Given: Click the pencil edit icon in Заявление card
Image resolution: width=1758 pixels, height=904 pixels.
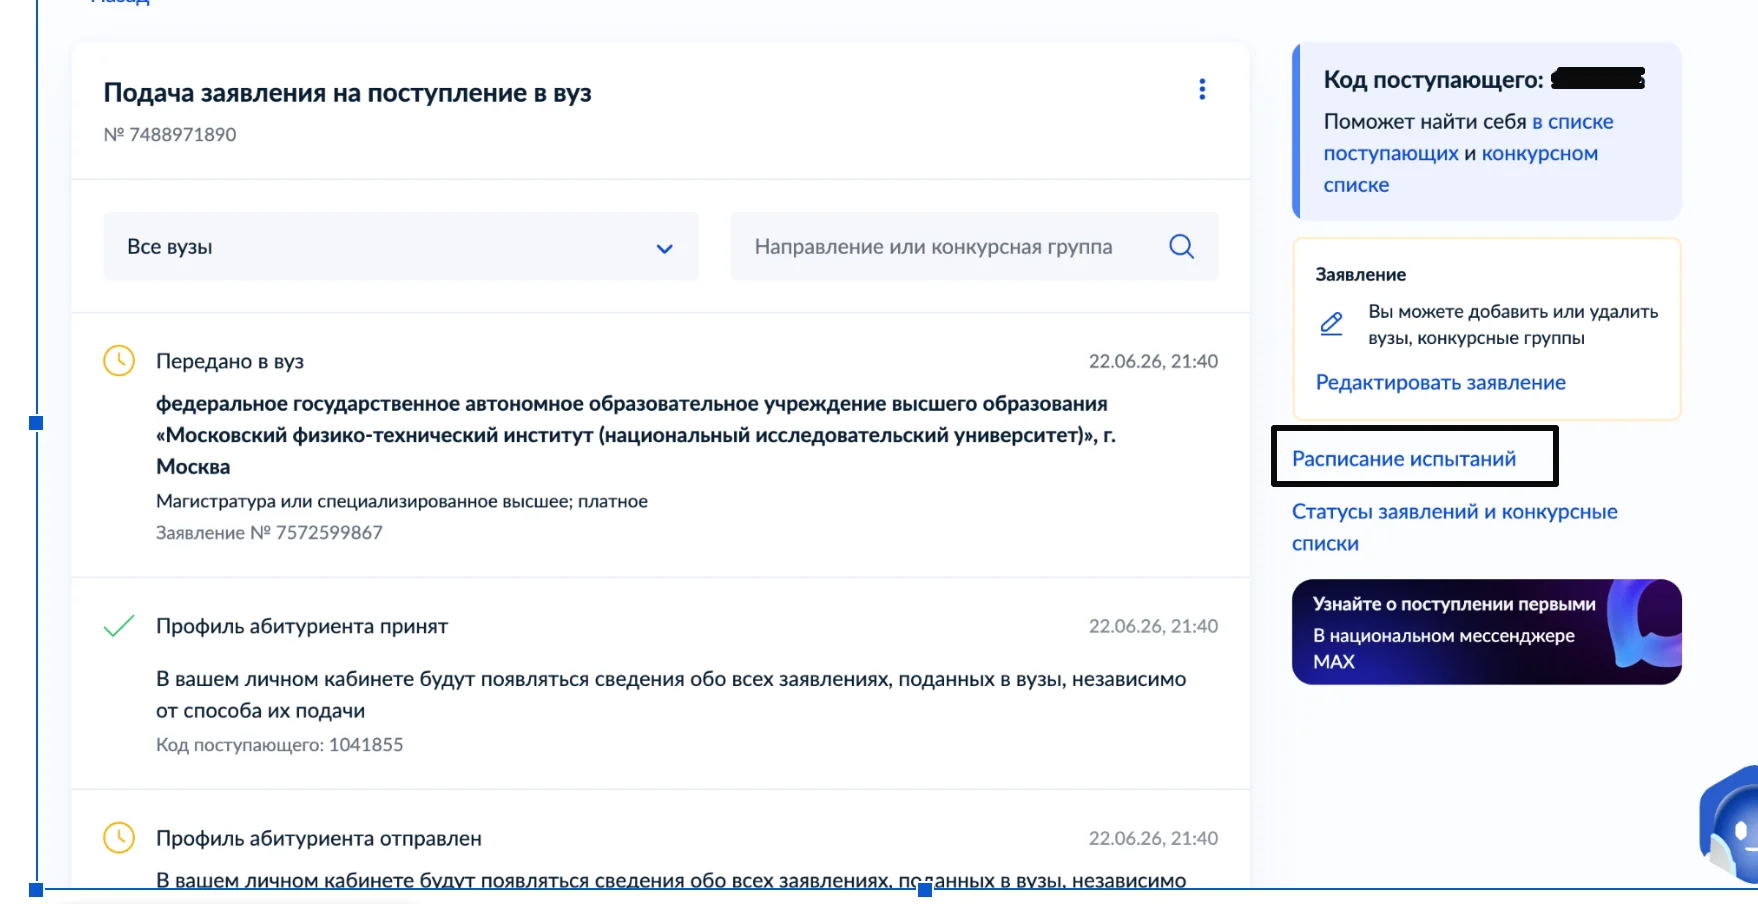Looking at the screenshot, I should coord(1331,324).
